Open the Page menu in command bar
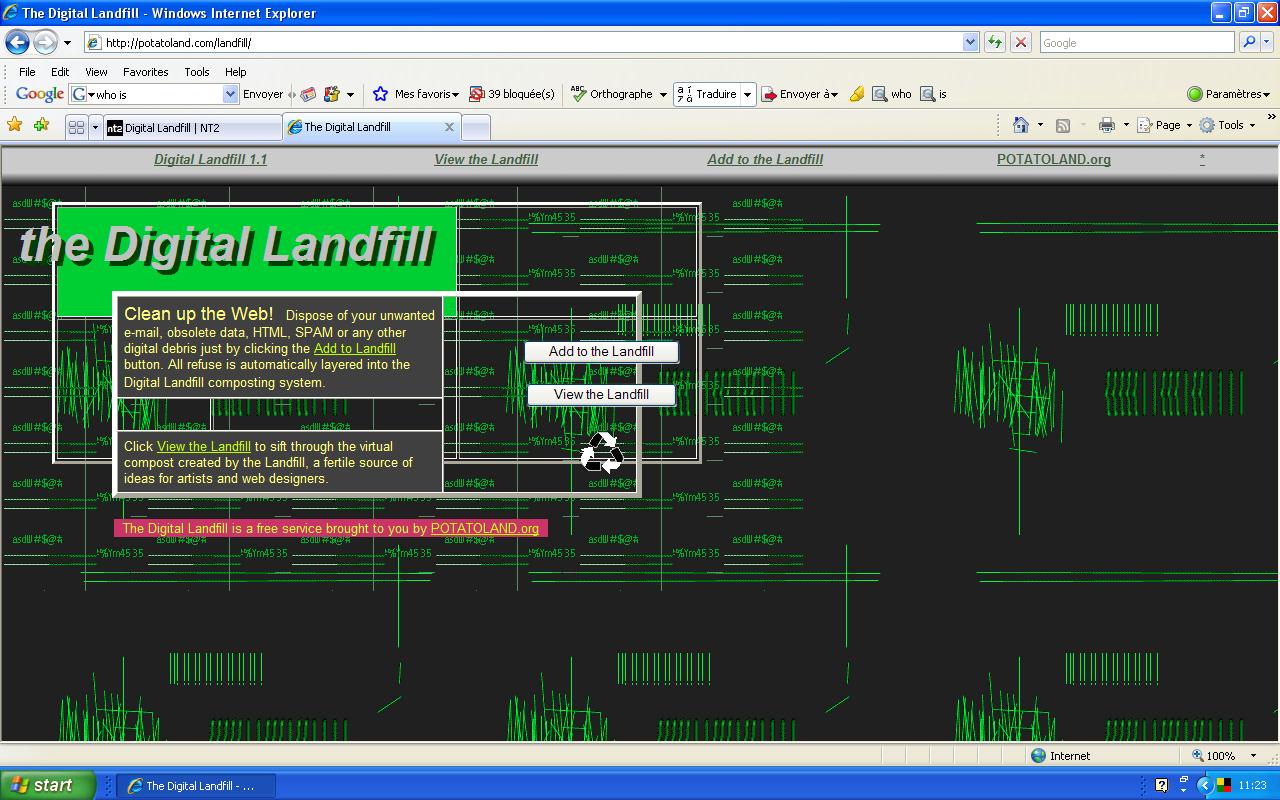This screenshot has height=800, width=1280. pyautogui.click(x=1165, y=125)
